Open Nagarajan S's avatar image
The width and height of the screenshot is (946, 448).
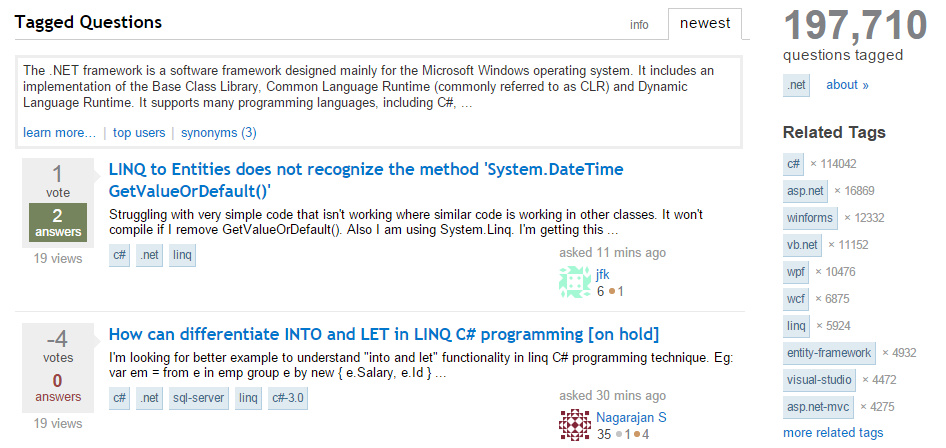[x=574, y=424]
